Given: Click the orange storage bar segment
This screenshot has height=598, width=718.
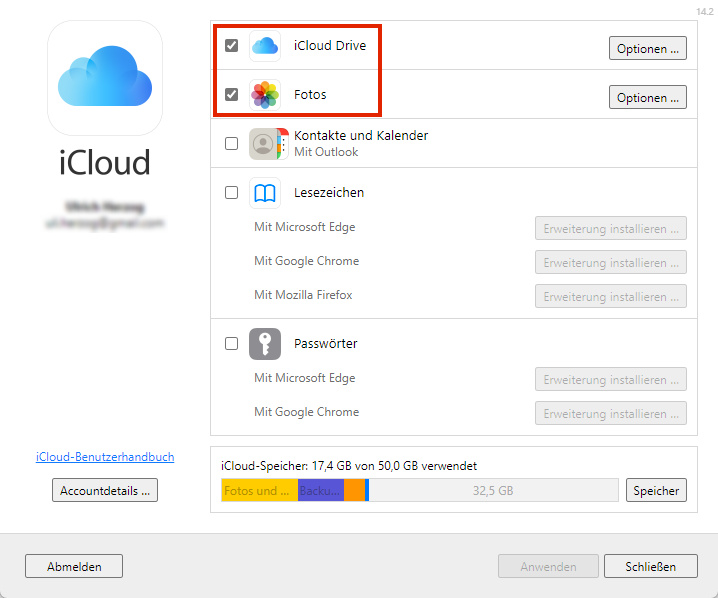Looking at the screenshot, I should click(x=354, y=490).
